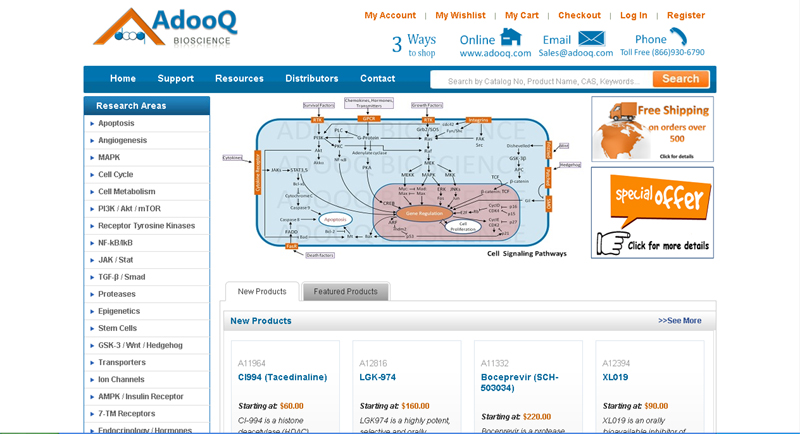The width and height of the screenshot is (800, 434).
Task: Open CI994 (Tacedinaline) product
Action: point(282,377)
